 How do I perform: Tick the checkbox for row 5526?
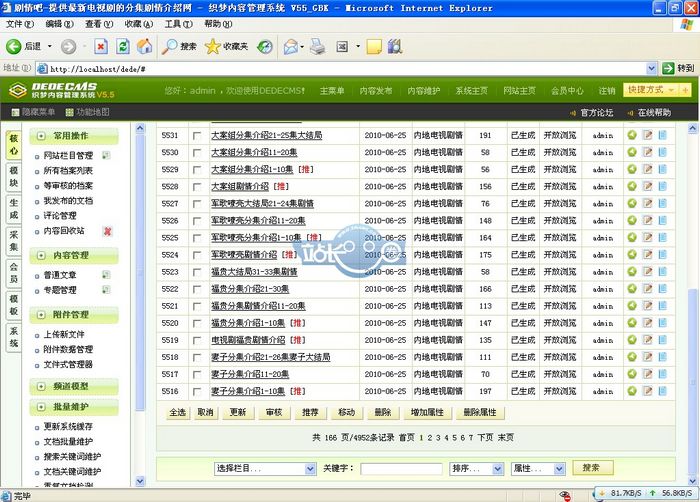pyautogui.click(x=197, y=221)
